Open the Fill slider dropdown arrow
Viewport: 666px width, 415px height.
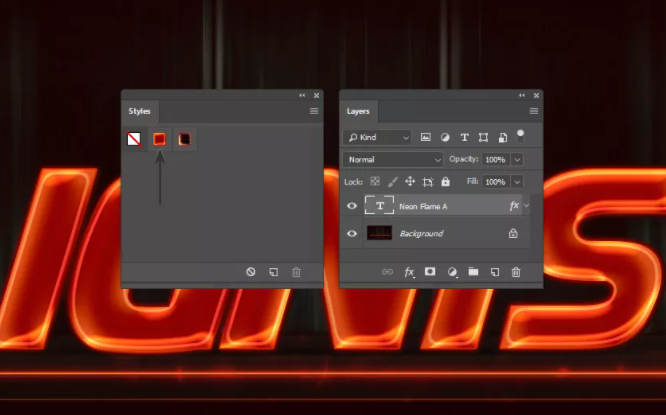click(x=517, y=182)
